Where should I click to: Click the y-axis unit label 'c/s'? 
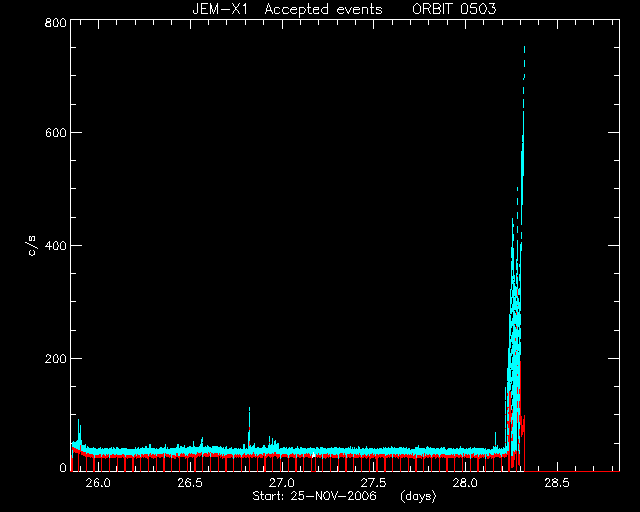tap(32, 246)
